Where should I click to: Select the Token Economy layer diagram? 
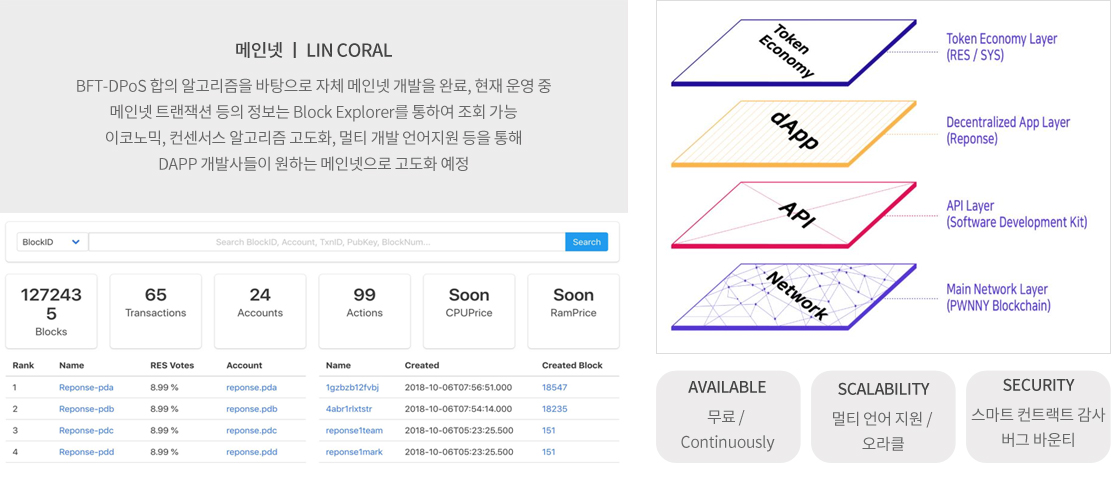click(x=794, y=52)
